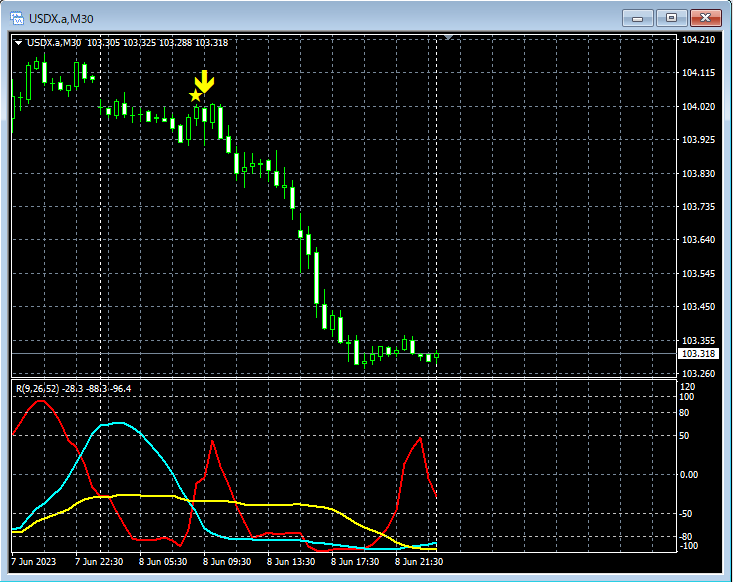Image resolution: width=734 pixels, height=582 pixels.
Task: Click the chart window icon in title bar
Action: (x=17, y=19)
